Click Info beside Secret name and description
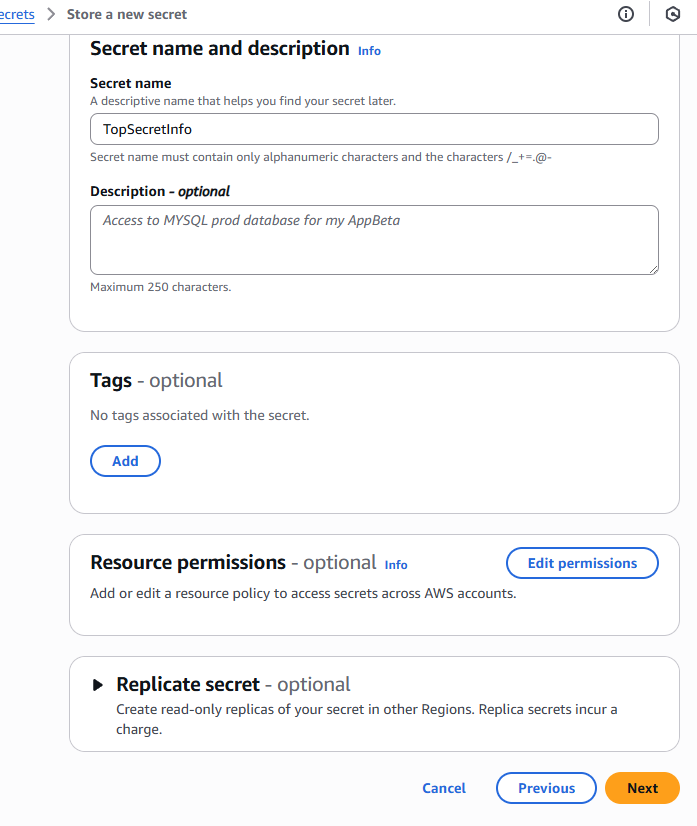Image resolution: width=697 pixels, height=826 pixels. pos(369,50)
